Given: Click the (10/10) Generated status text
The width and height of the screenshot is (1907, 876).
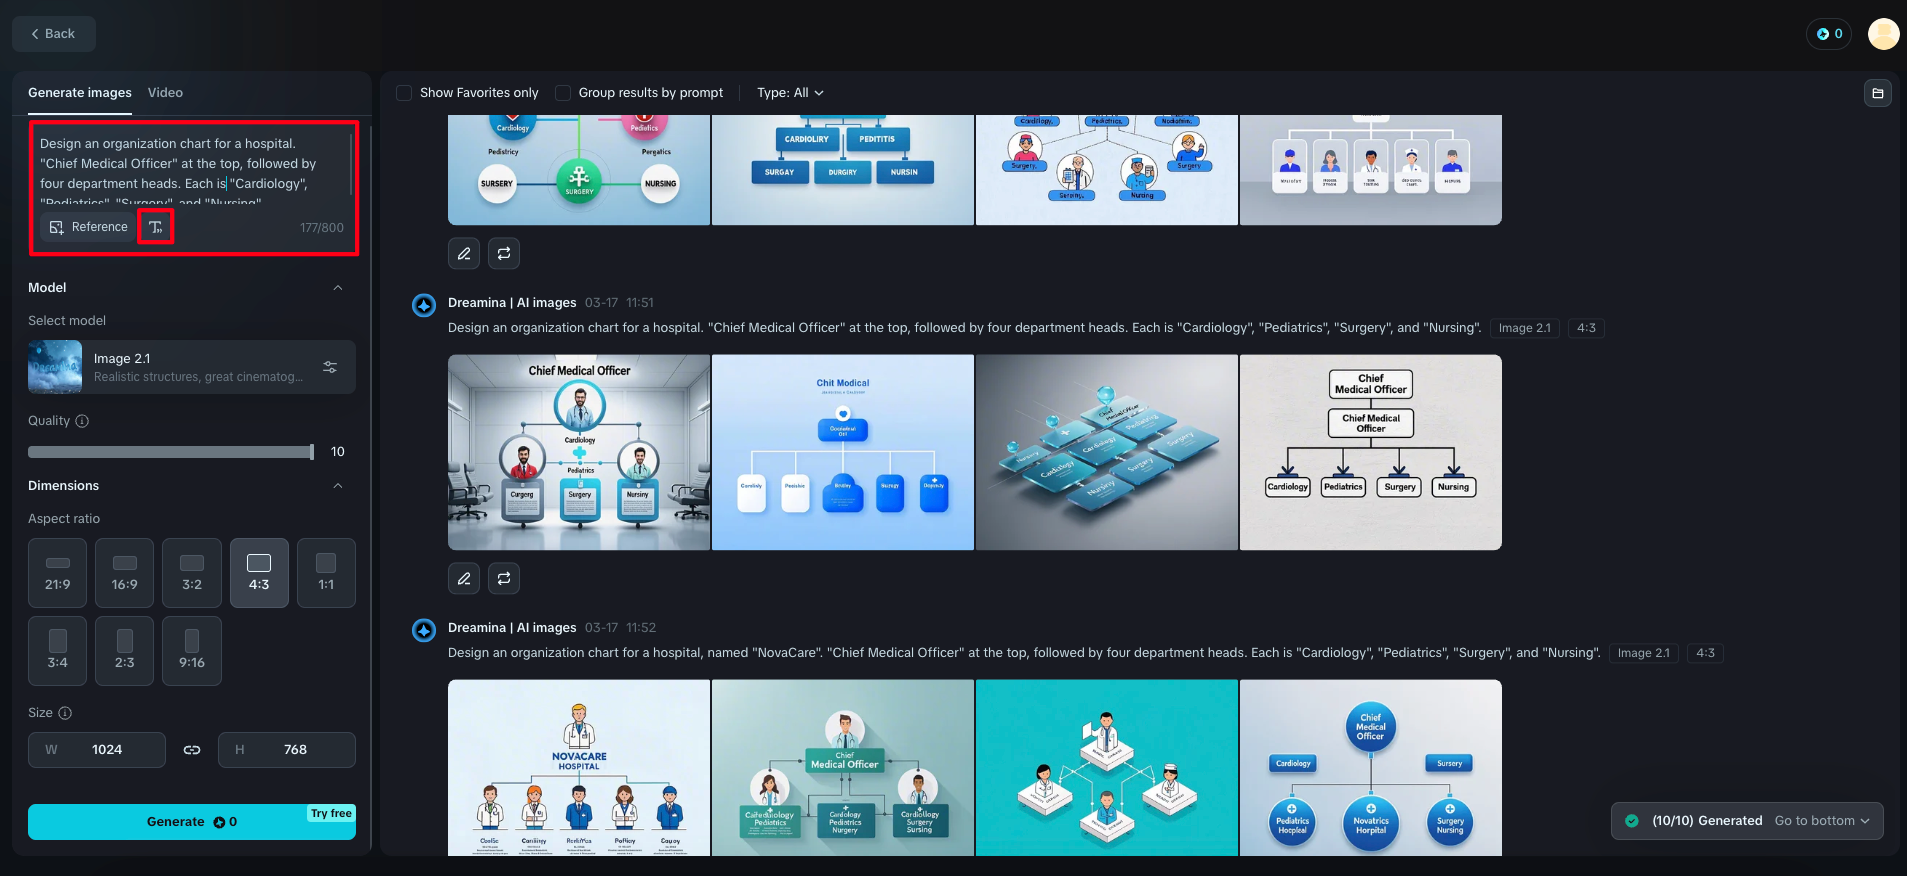Looking at the screenshot, I should coord(1707,821).
